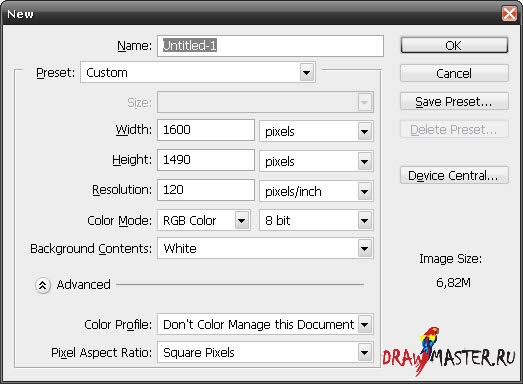Viewport: 523px width, 384px height.
Task: Click the Name label
Action: tap(134, 46)
